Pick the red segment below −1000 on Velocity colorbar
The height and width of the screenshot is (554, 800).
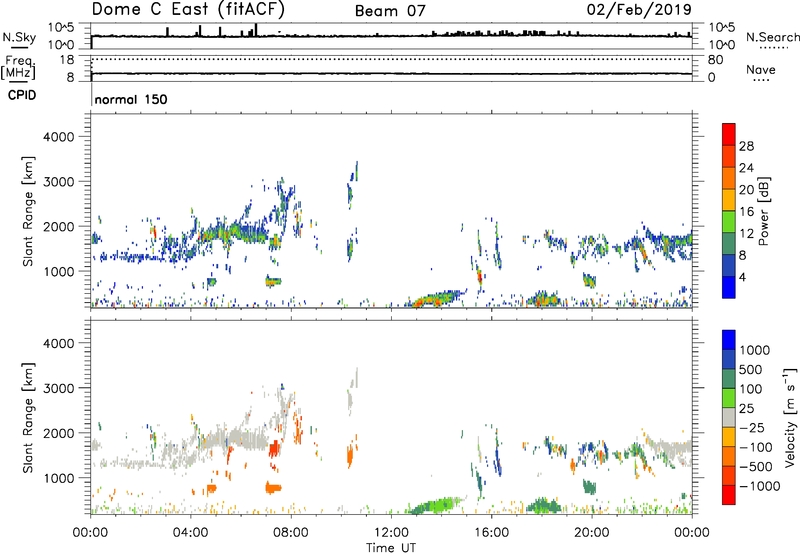coord(729,495)
